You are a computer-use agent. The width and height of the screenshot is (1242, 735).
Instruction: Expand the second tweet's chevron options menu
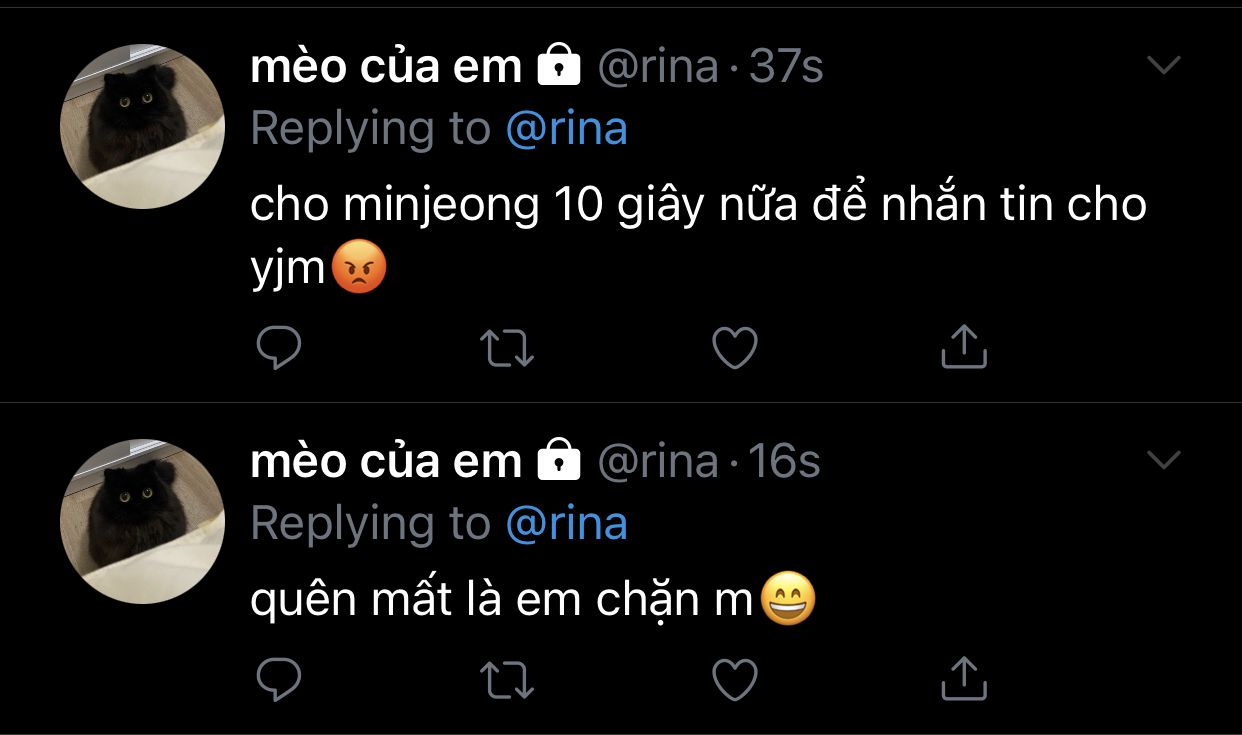point(1163,460)
